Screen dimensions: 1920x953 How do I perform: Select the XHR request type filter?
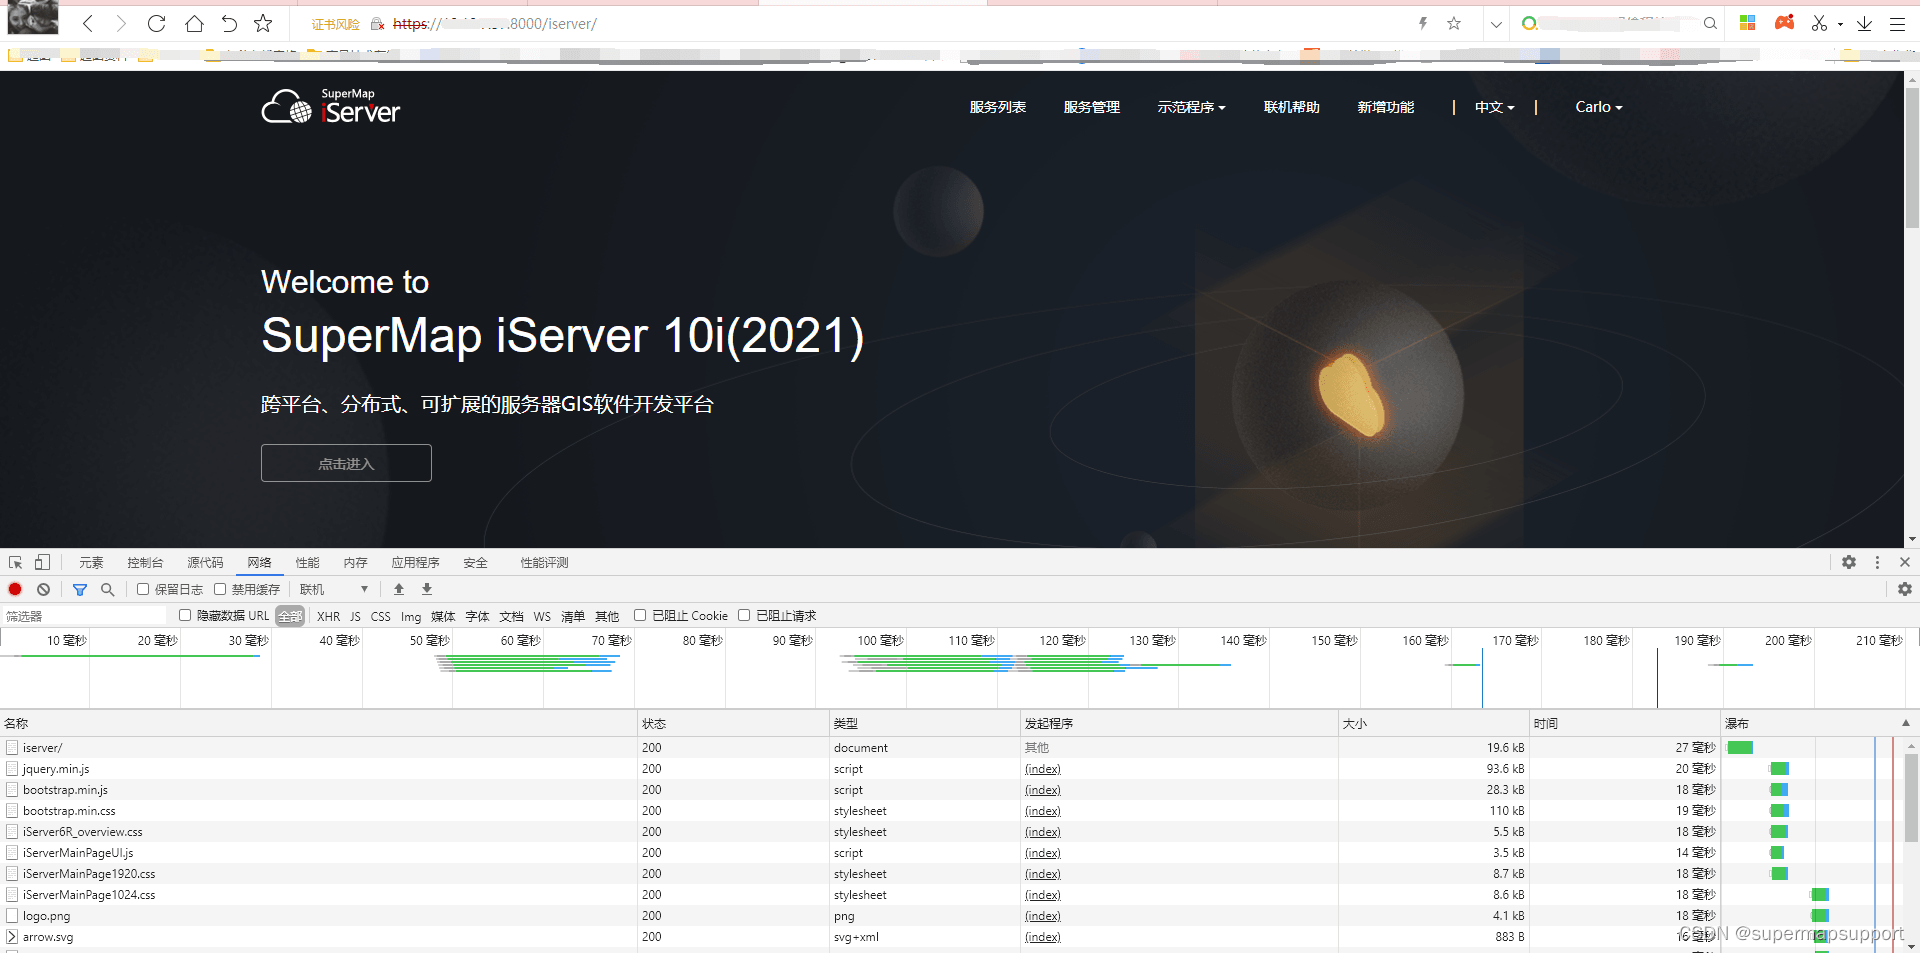click(x=328, y=617)
